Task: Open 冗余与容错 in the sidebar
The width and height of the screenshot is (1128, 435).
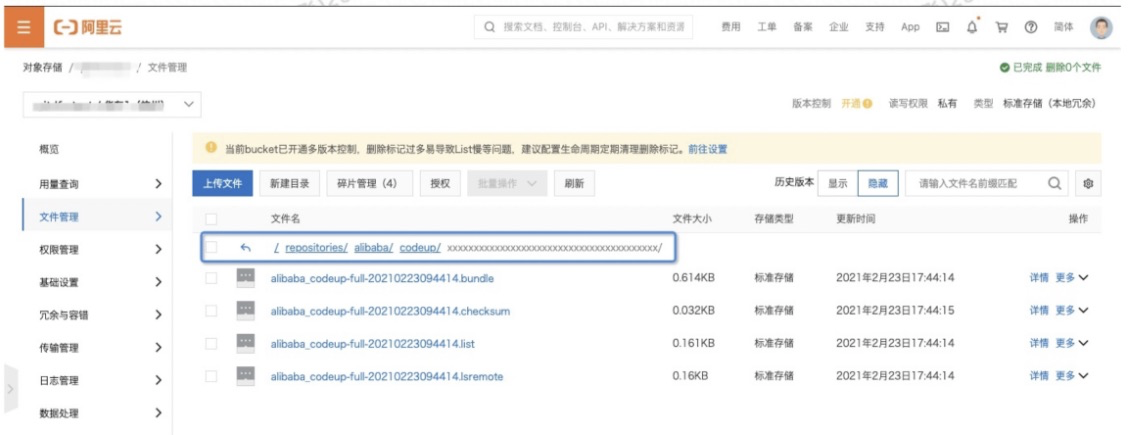Action: [x=64, y=315]
